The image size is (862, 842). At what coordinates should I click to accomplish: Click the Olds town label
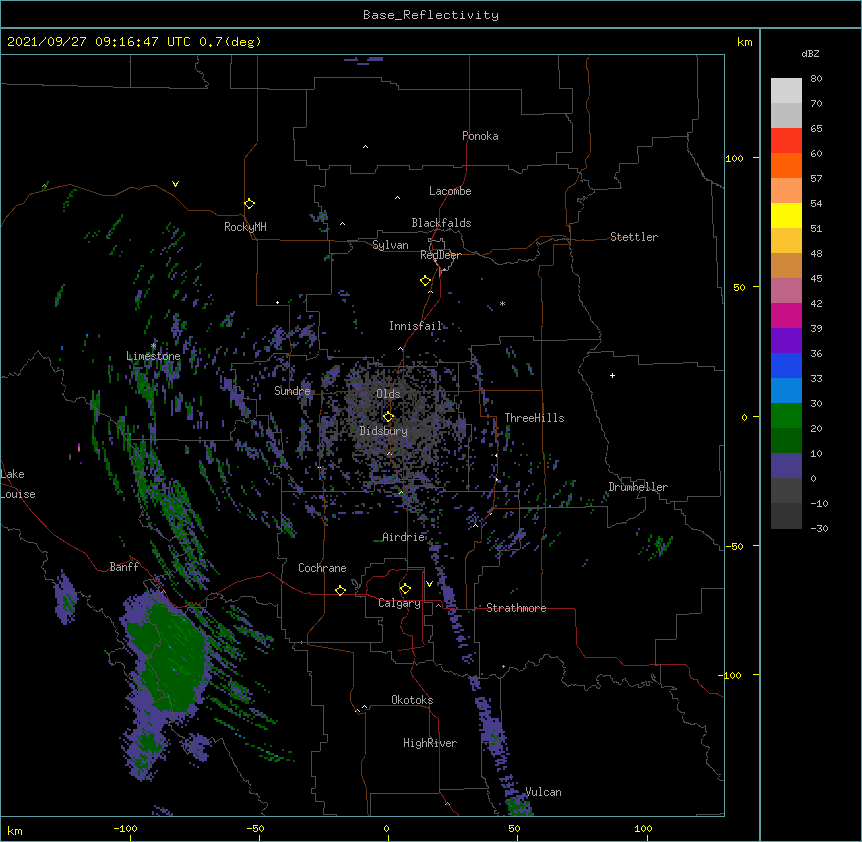[388, 394]
